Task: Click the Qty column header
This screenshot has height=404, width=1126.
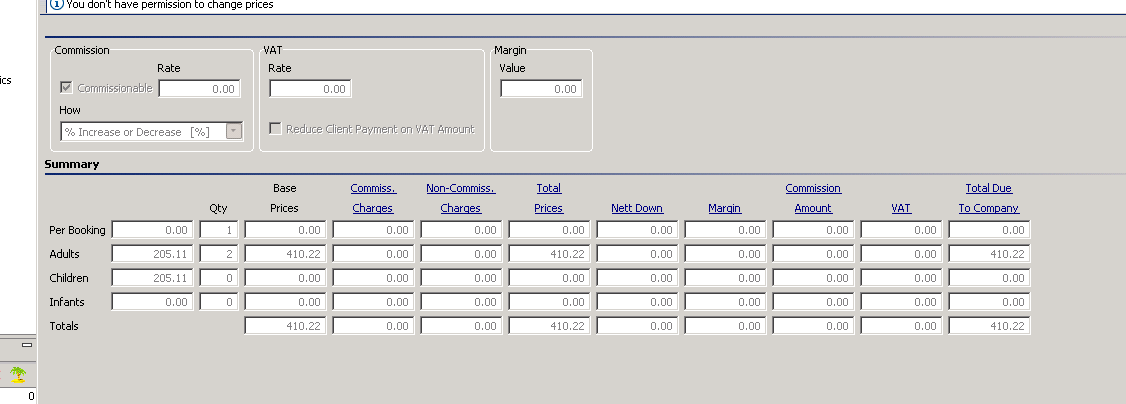Action: point(218,208)
